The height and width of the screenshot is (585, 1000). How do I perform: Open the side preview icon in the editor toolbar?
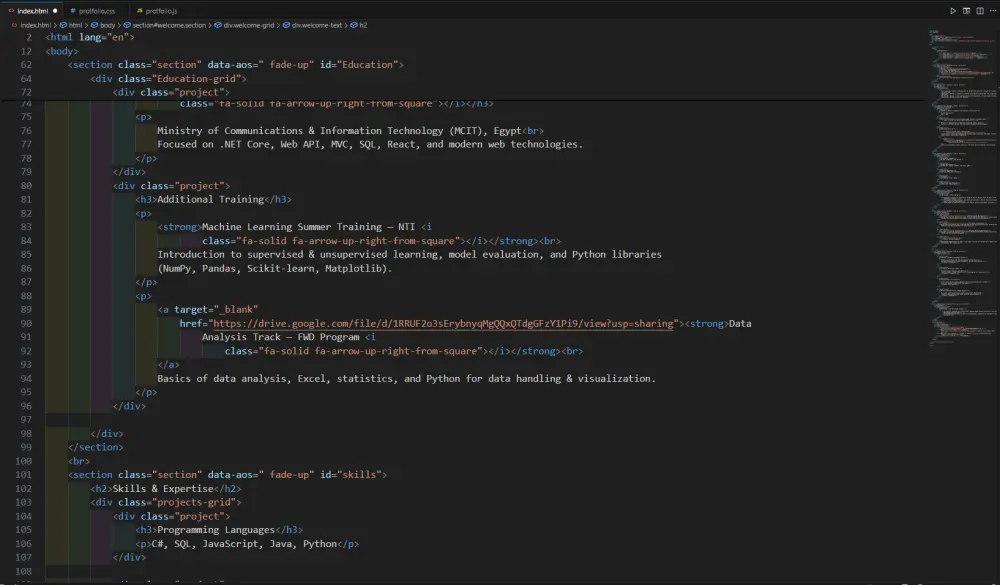click(966, 11)
